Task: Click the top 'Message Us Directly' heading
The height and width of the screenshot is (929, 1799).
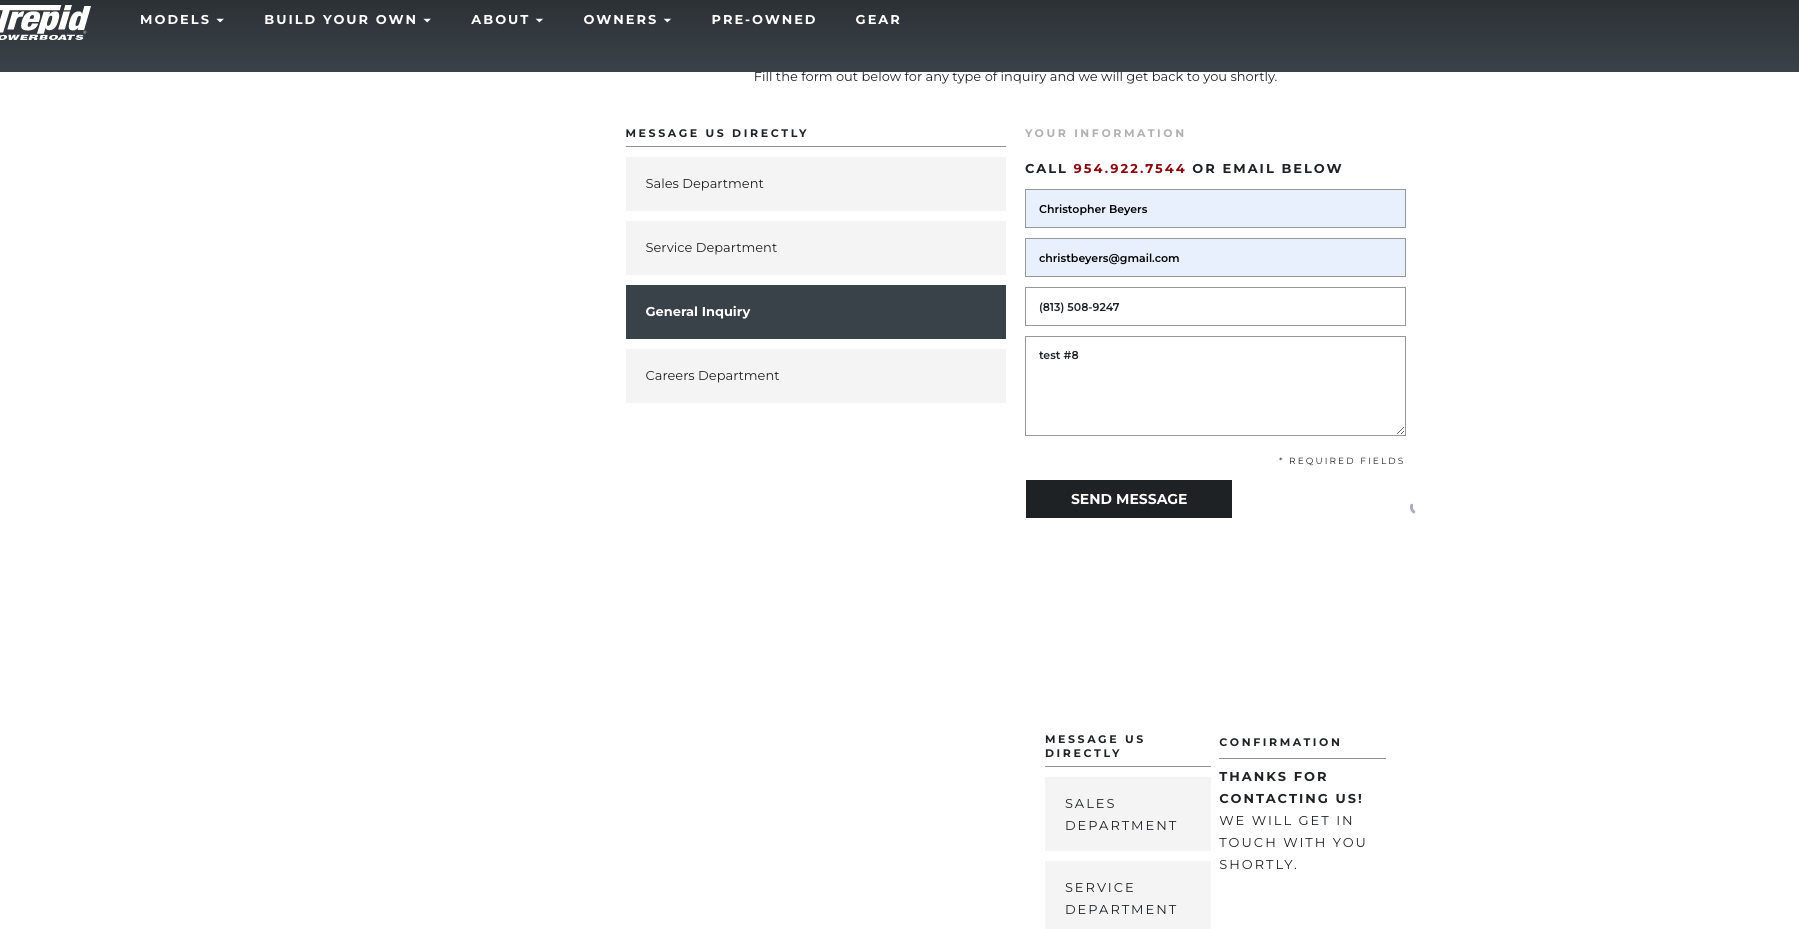Action: 717,133
